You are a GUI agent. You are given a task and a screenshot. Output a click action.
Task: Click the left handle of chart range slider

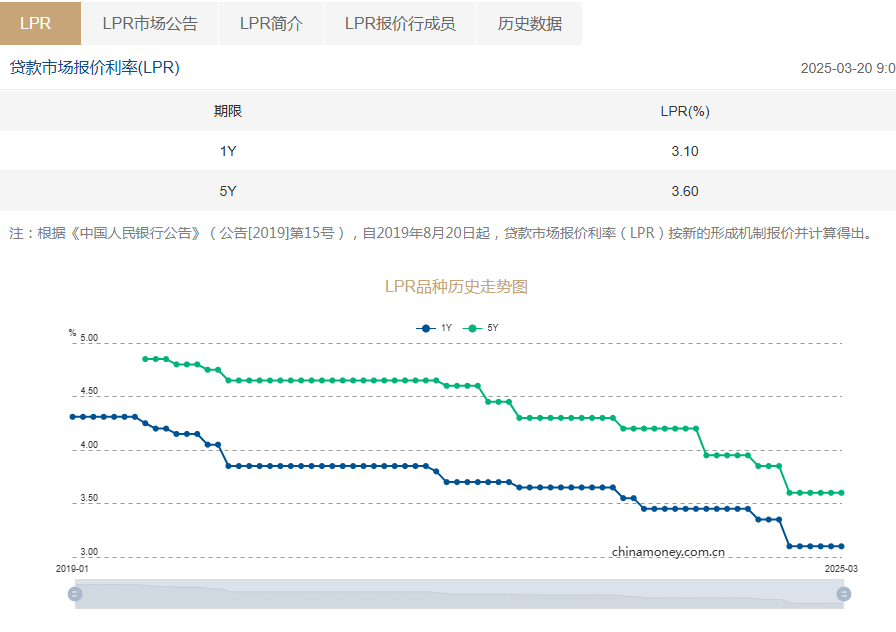[75, 594]
